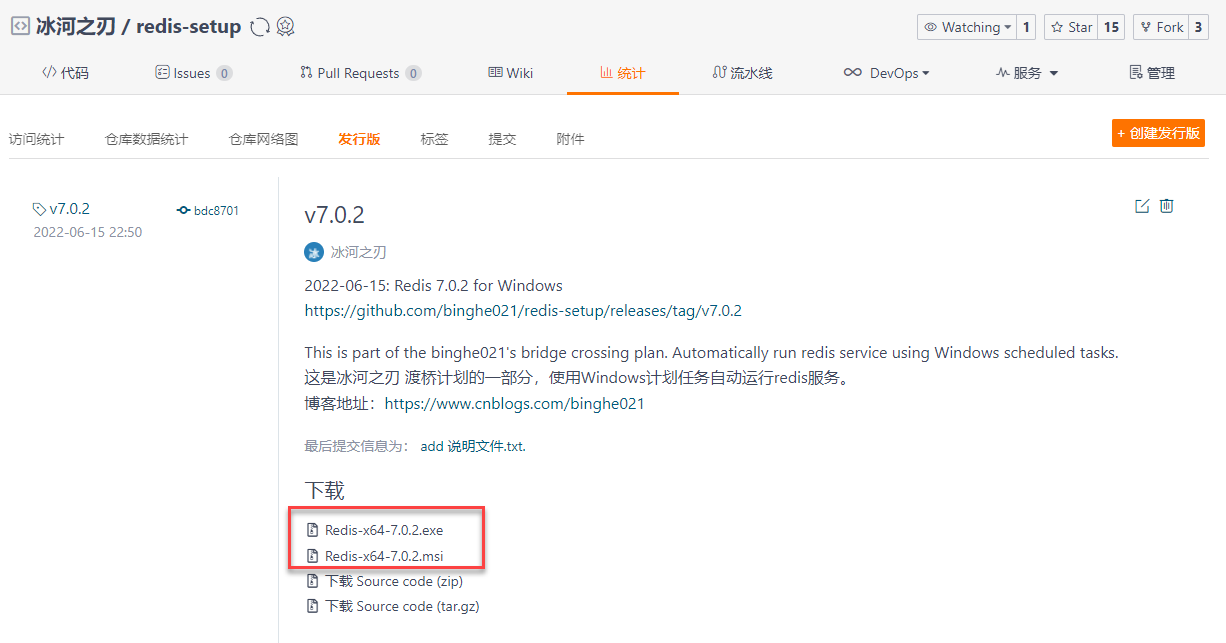Click the 创建发行版 button
Image resolution: width=1226 pixels, height=643 pixels.
[x=1158, y=133]
